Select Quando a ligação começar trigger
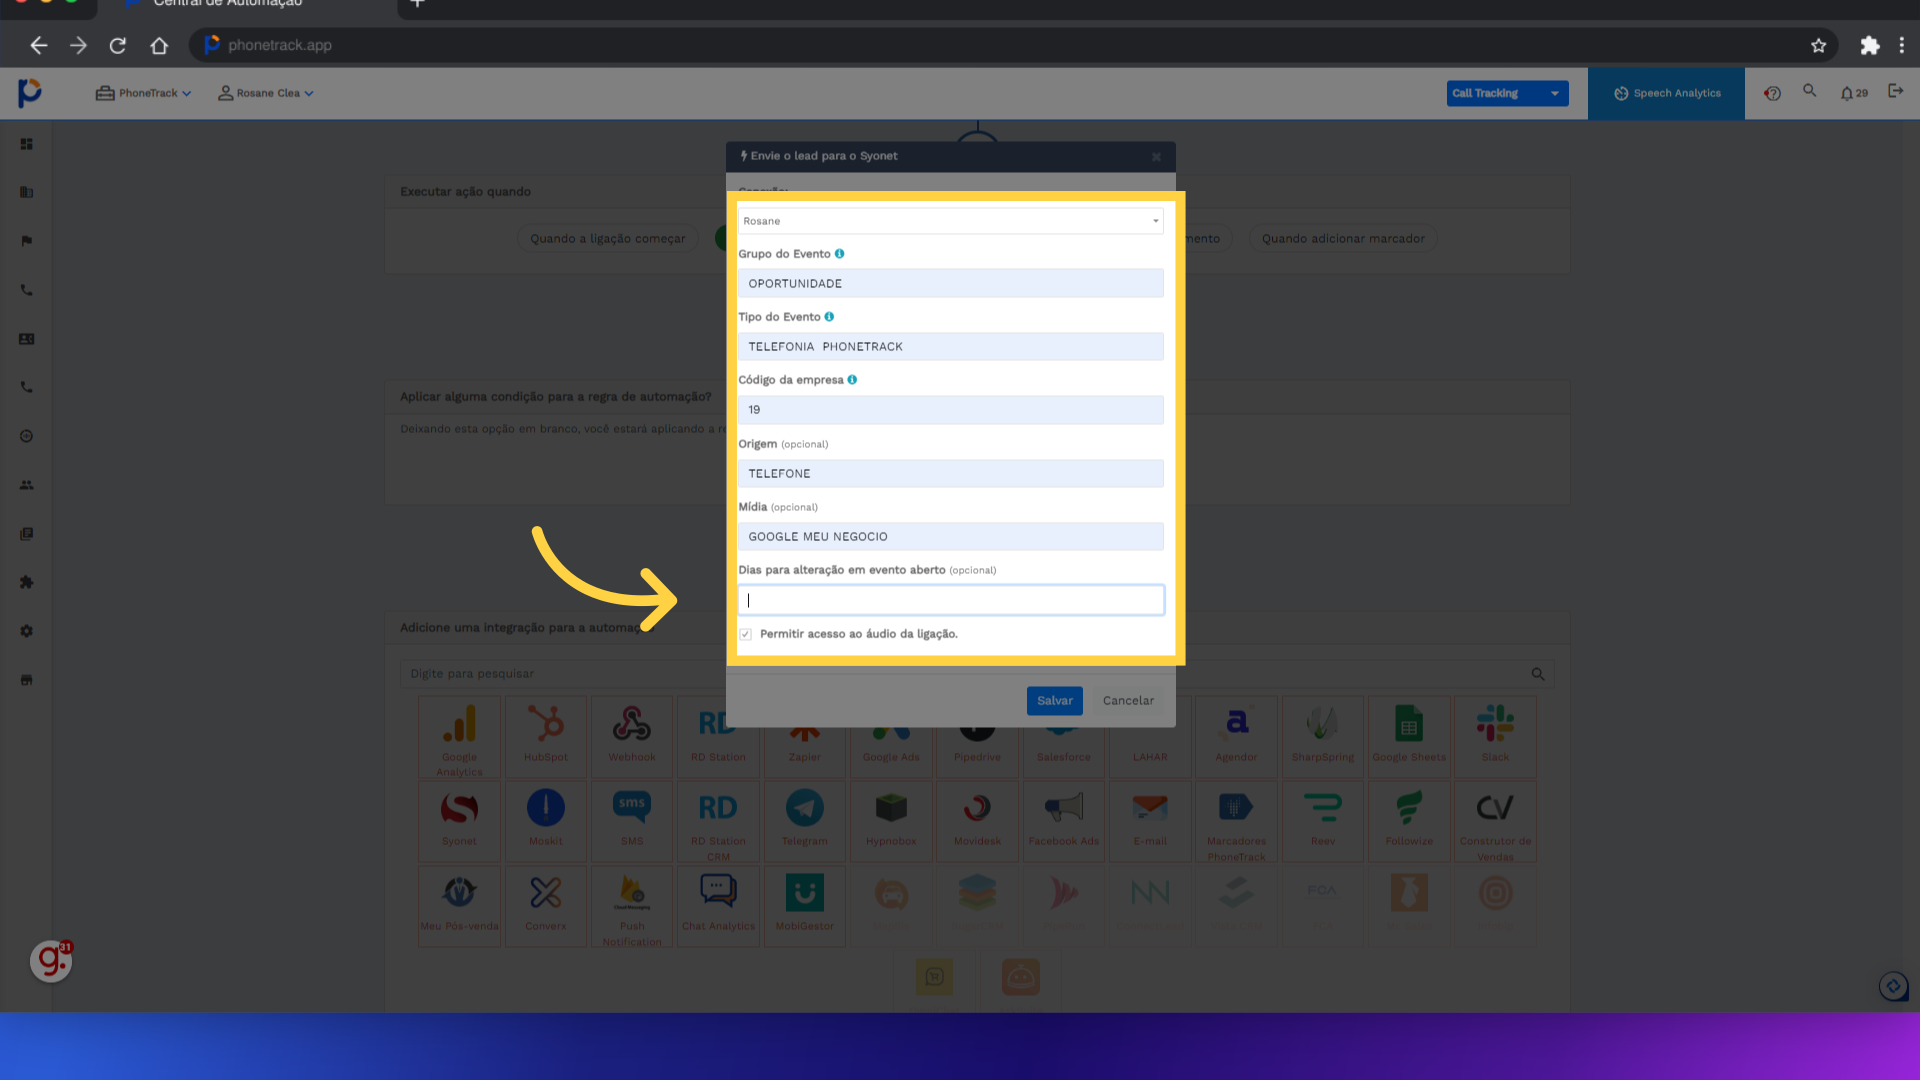The image size is (1920, 1080). click(608, 238)
